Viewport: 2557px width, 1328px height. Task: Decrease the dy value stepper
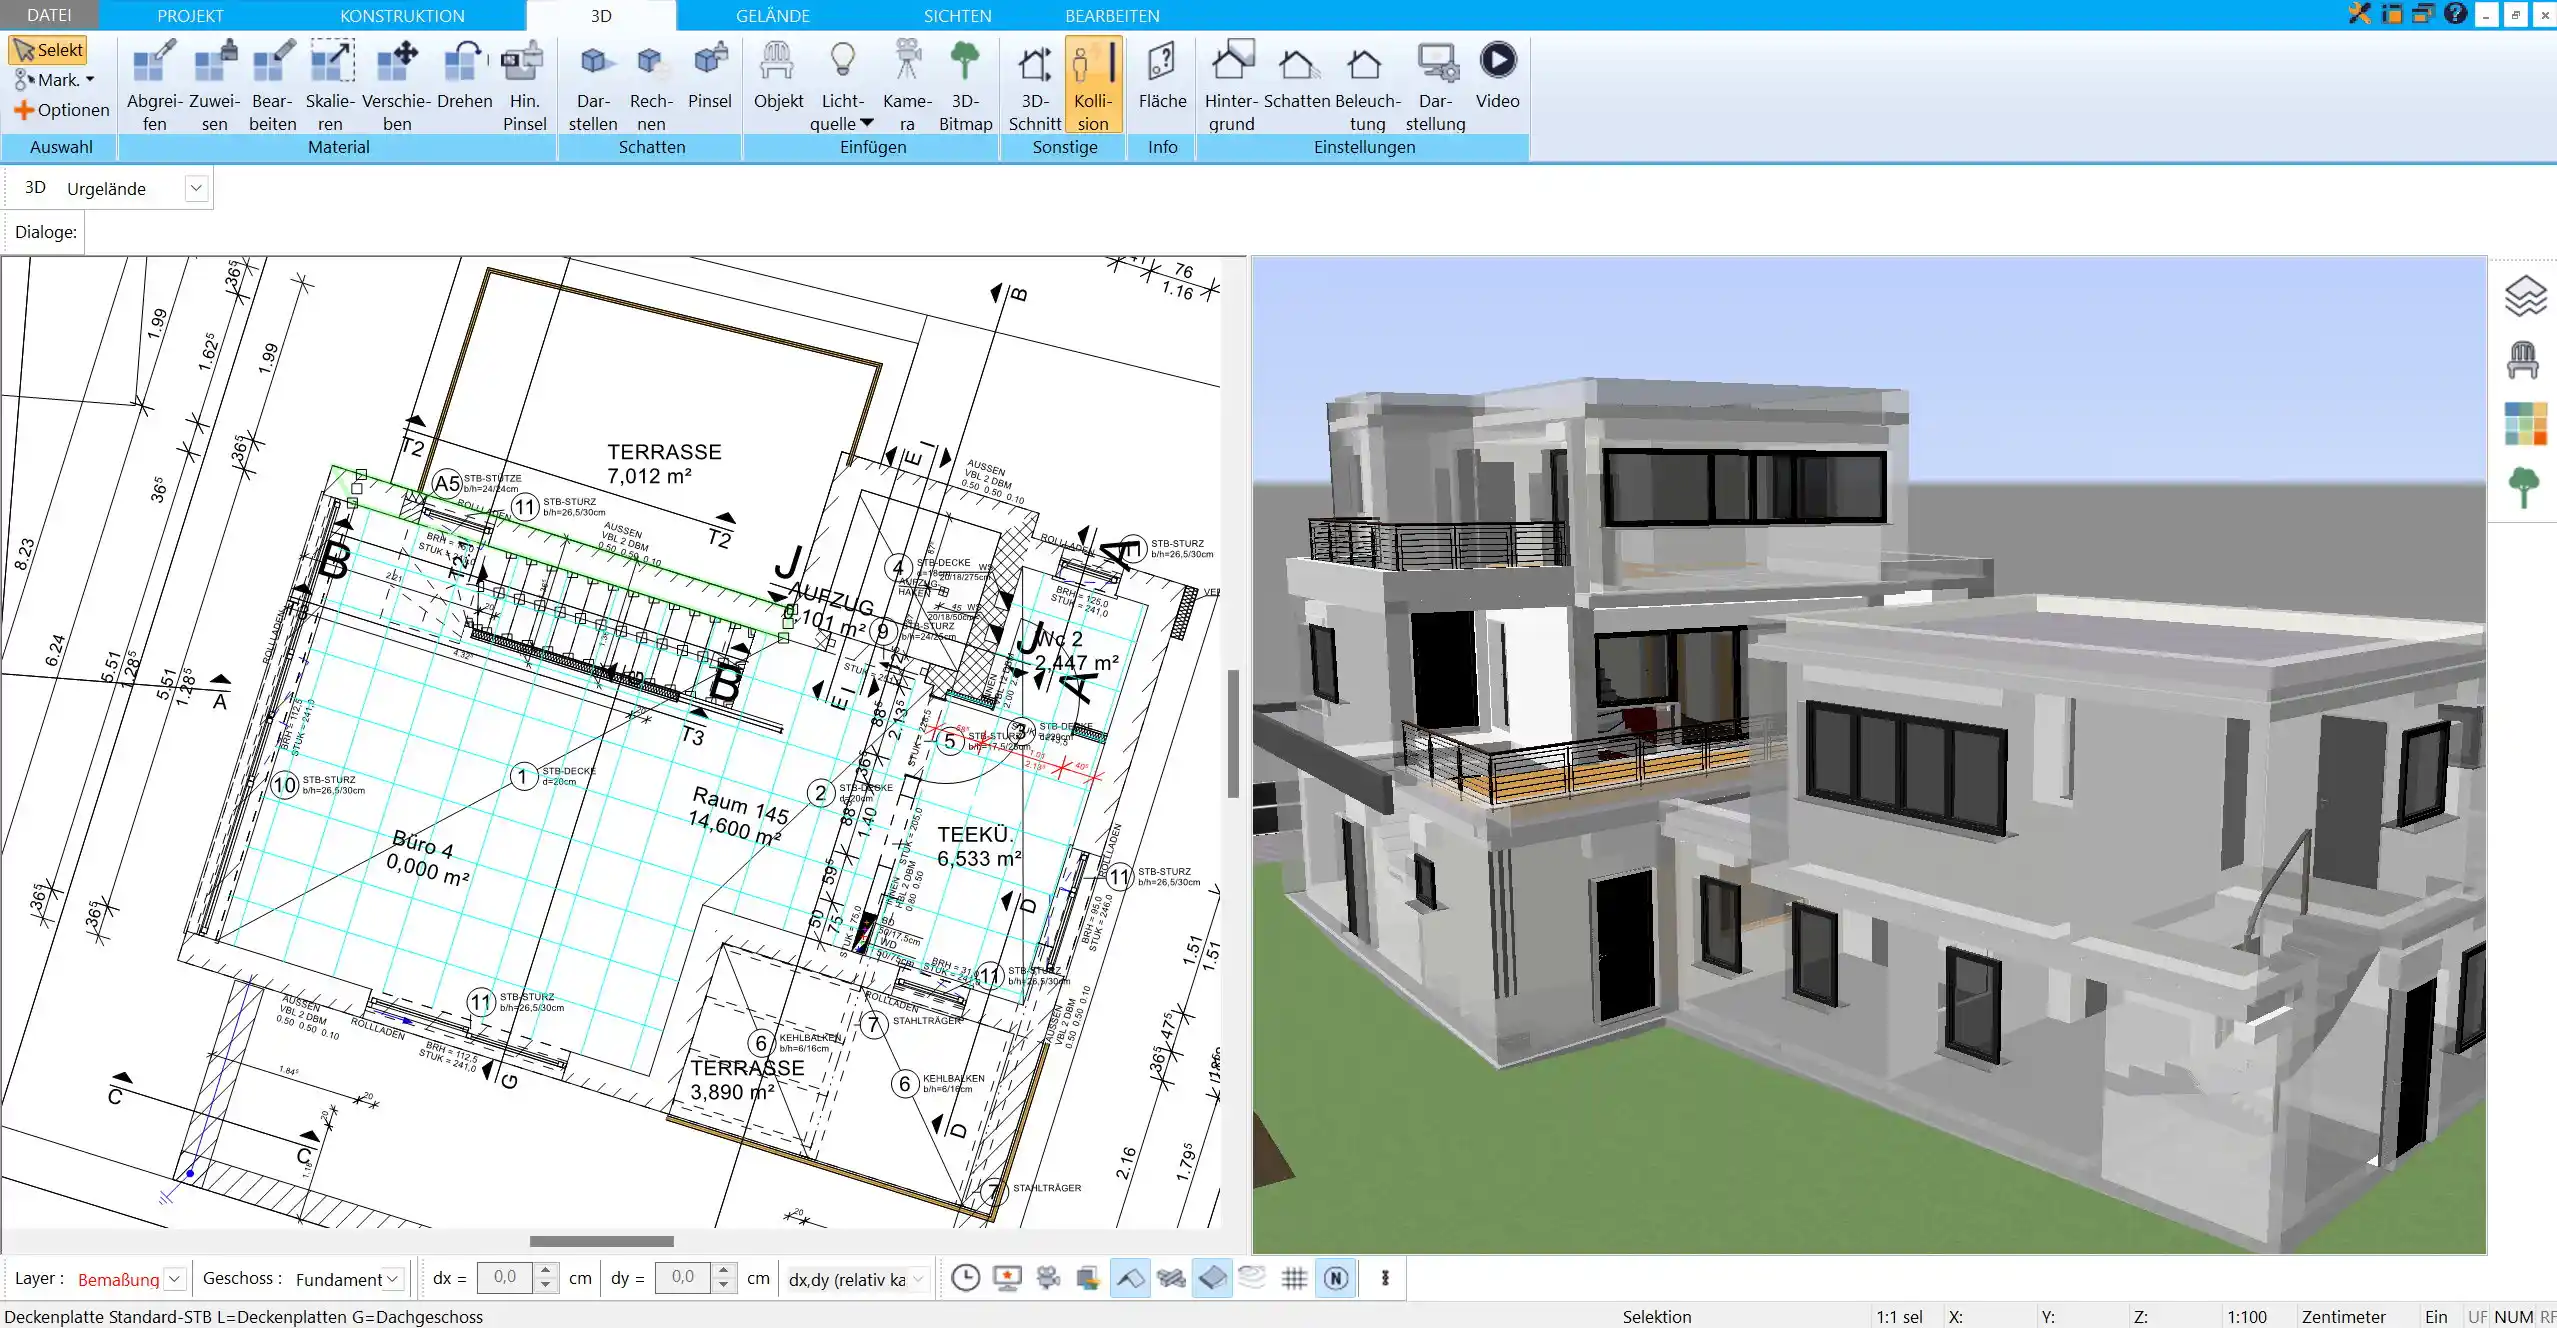[723, 1286]
